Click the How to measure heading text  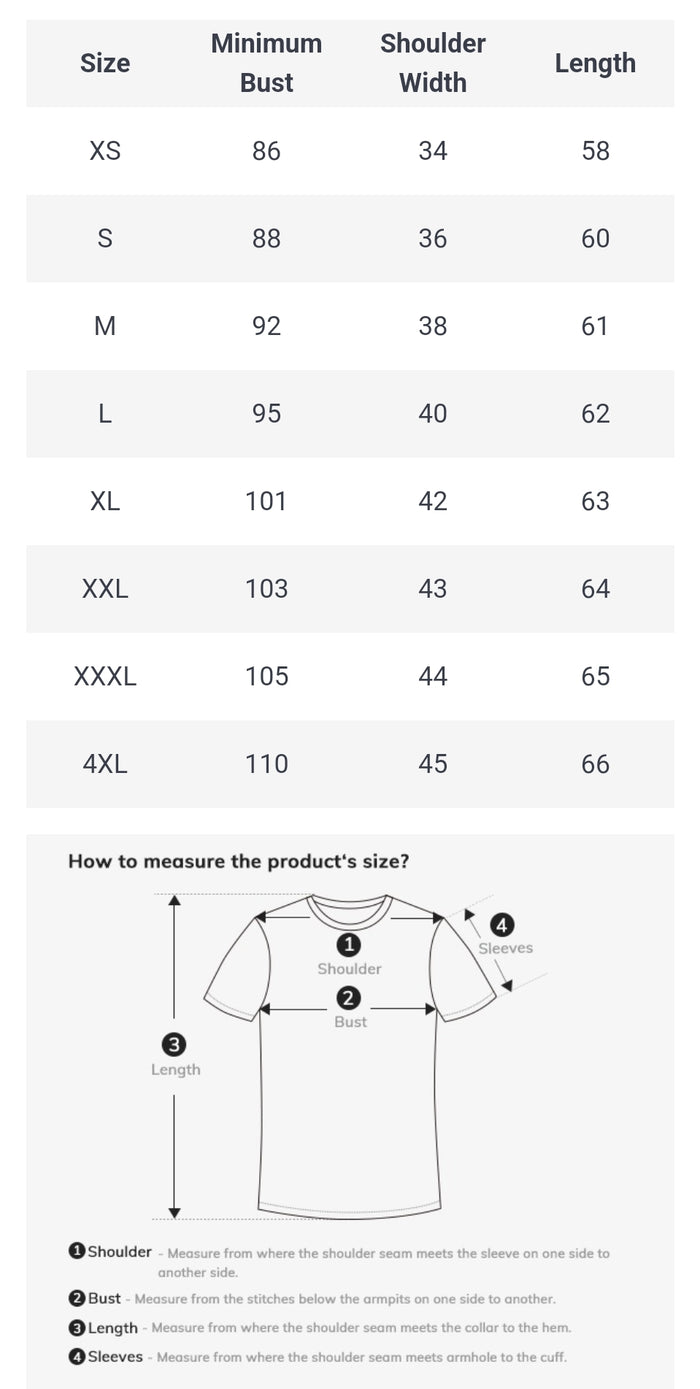click(x=238, y=861)
